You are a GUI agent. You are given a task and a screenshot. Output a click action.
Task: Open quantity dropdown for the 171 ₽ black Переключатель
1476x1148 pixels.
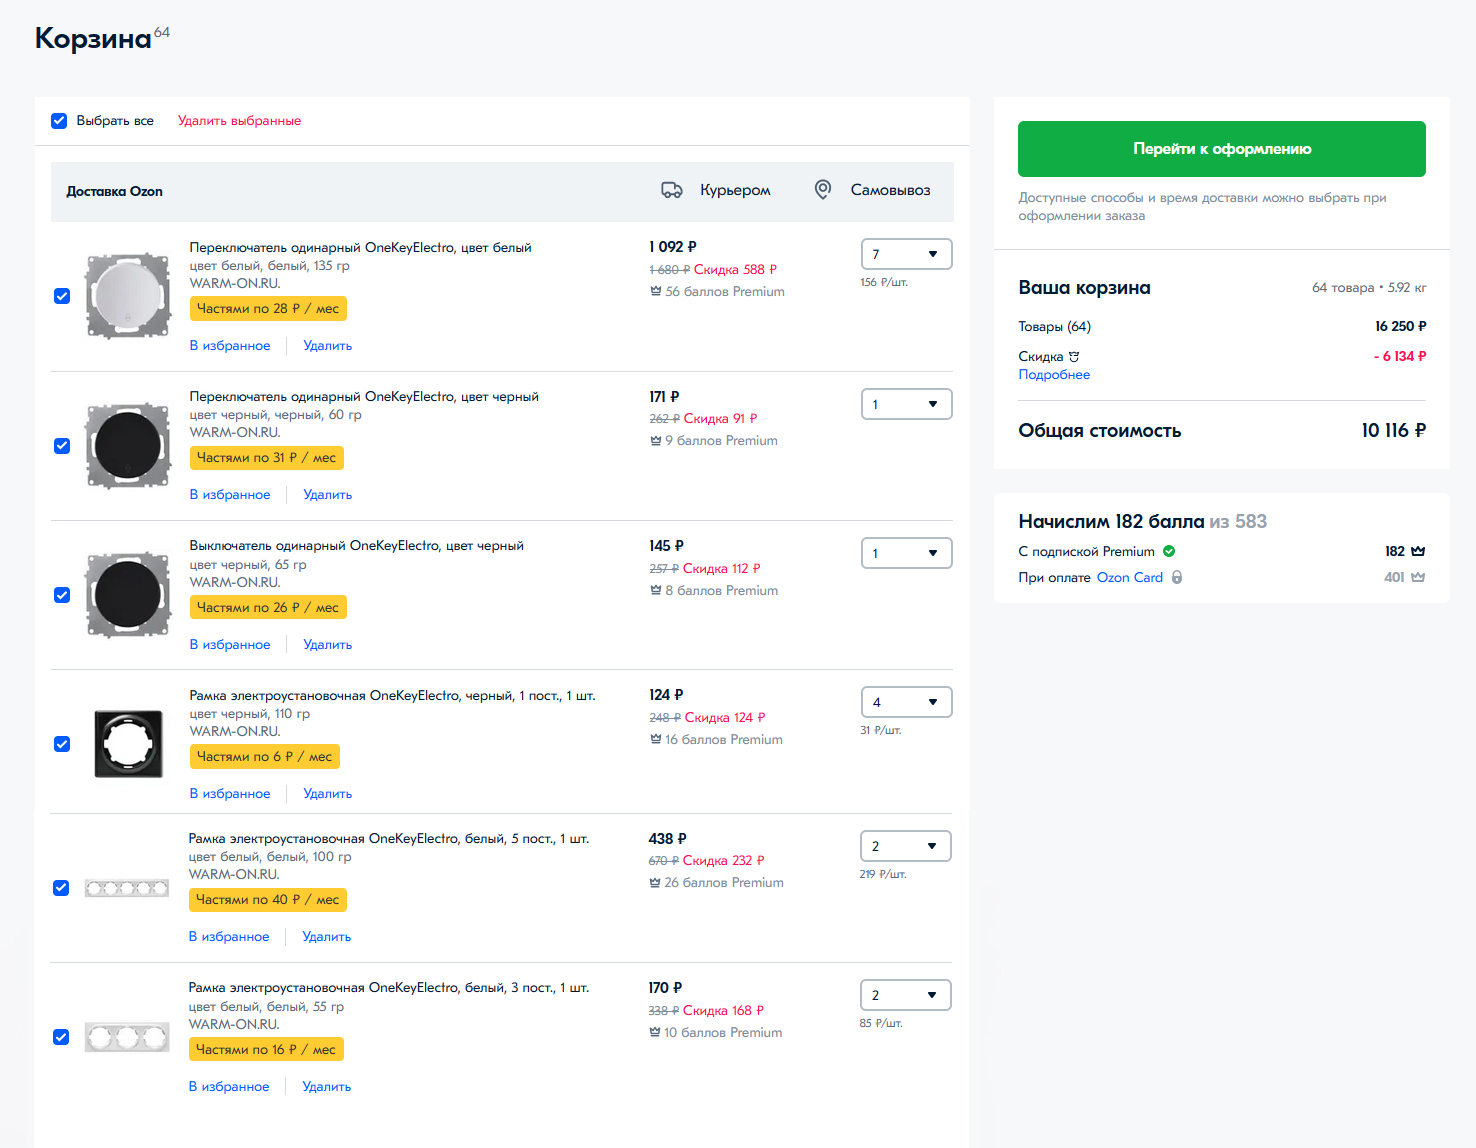tap(906, 404)
